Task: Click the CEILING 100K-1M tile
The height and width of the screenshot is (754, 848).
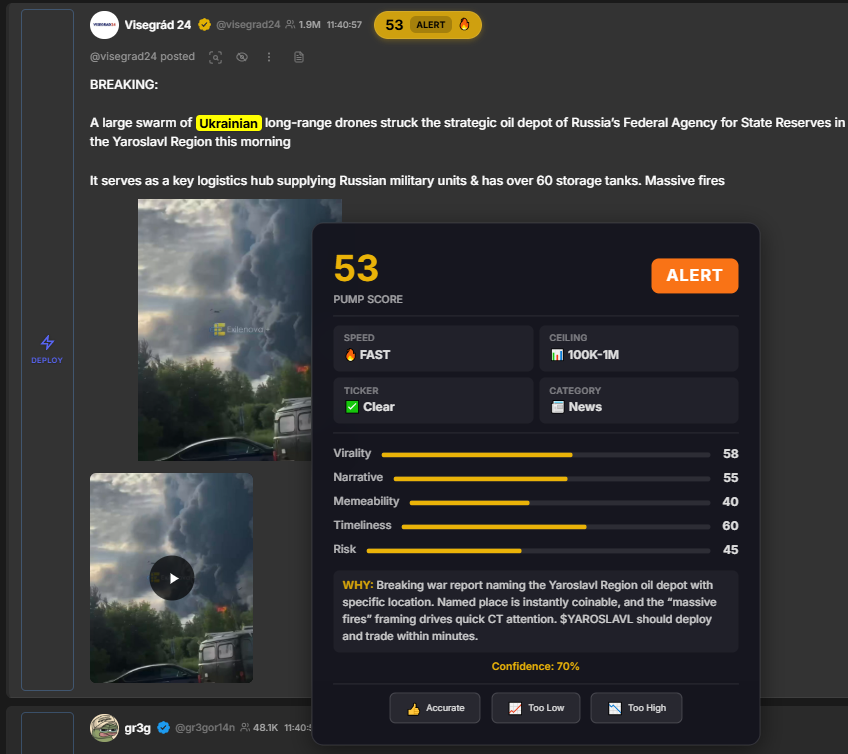Action: tap(639, 348)
